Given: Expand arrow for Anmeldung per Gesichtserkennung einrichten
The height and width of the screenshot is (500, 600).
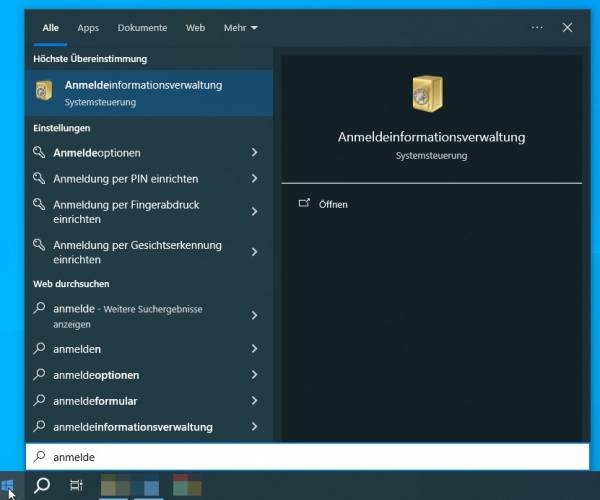Looking at the screenshot, I should 254,252.
